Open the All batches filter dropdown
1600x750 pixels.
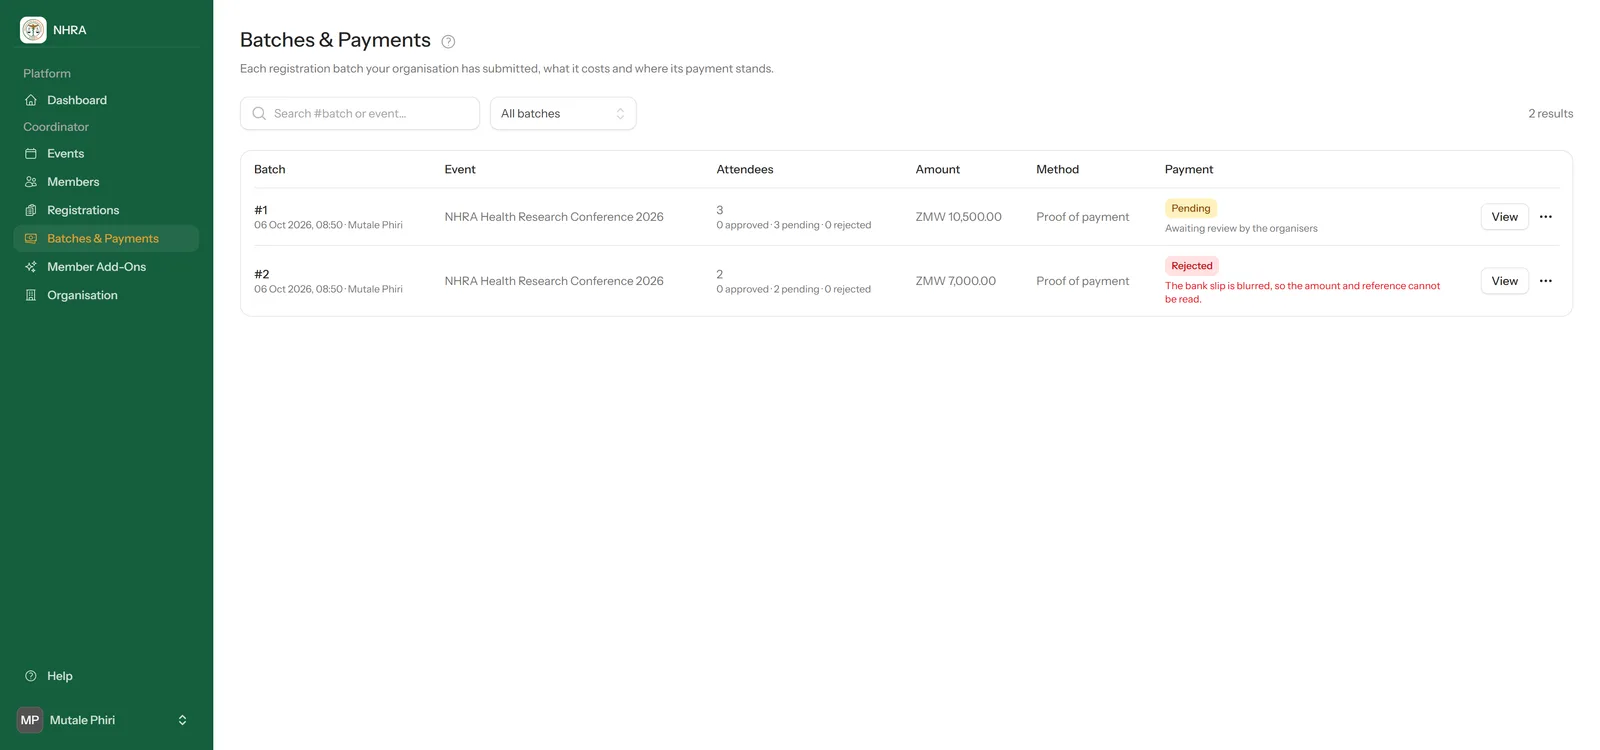coord(563,114)
